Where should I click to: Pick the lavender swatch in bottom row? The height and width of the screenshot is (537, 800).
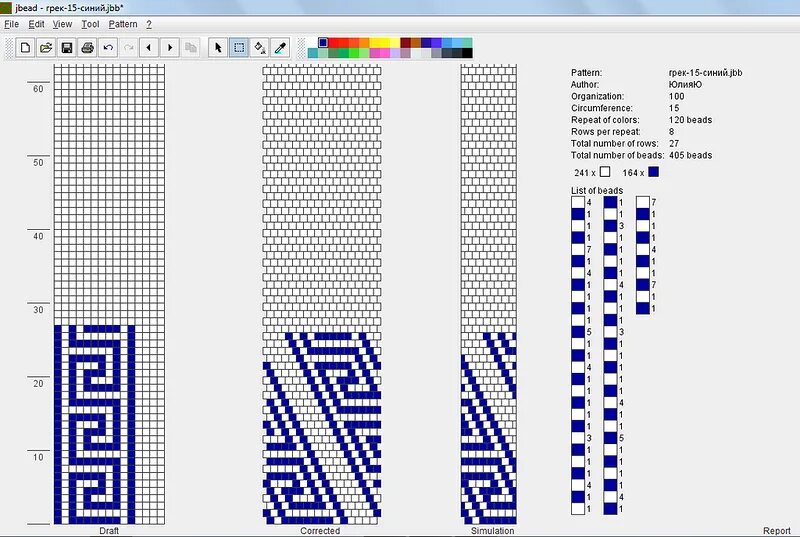395,53
